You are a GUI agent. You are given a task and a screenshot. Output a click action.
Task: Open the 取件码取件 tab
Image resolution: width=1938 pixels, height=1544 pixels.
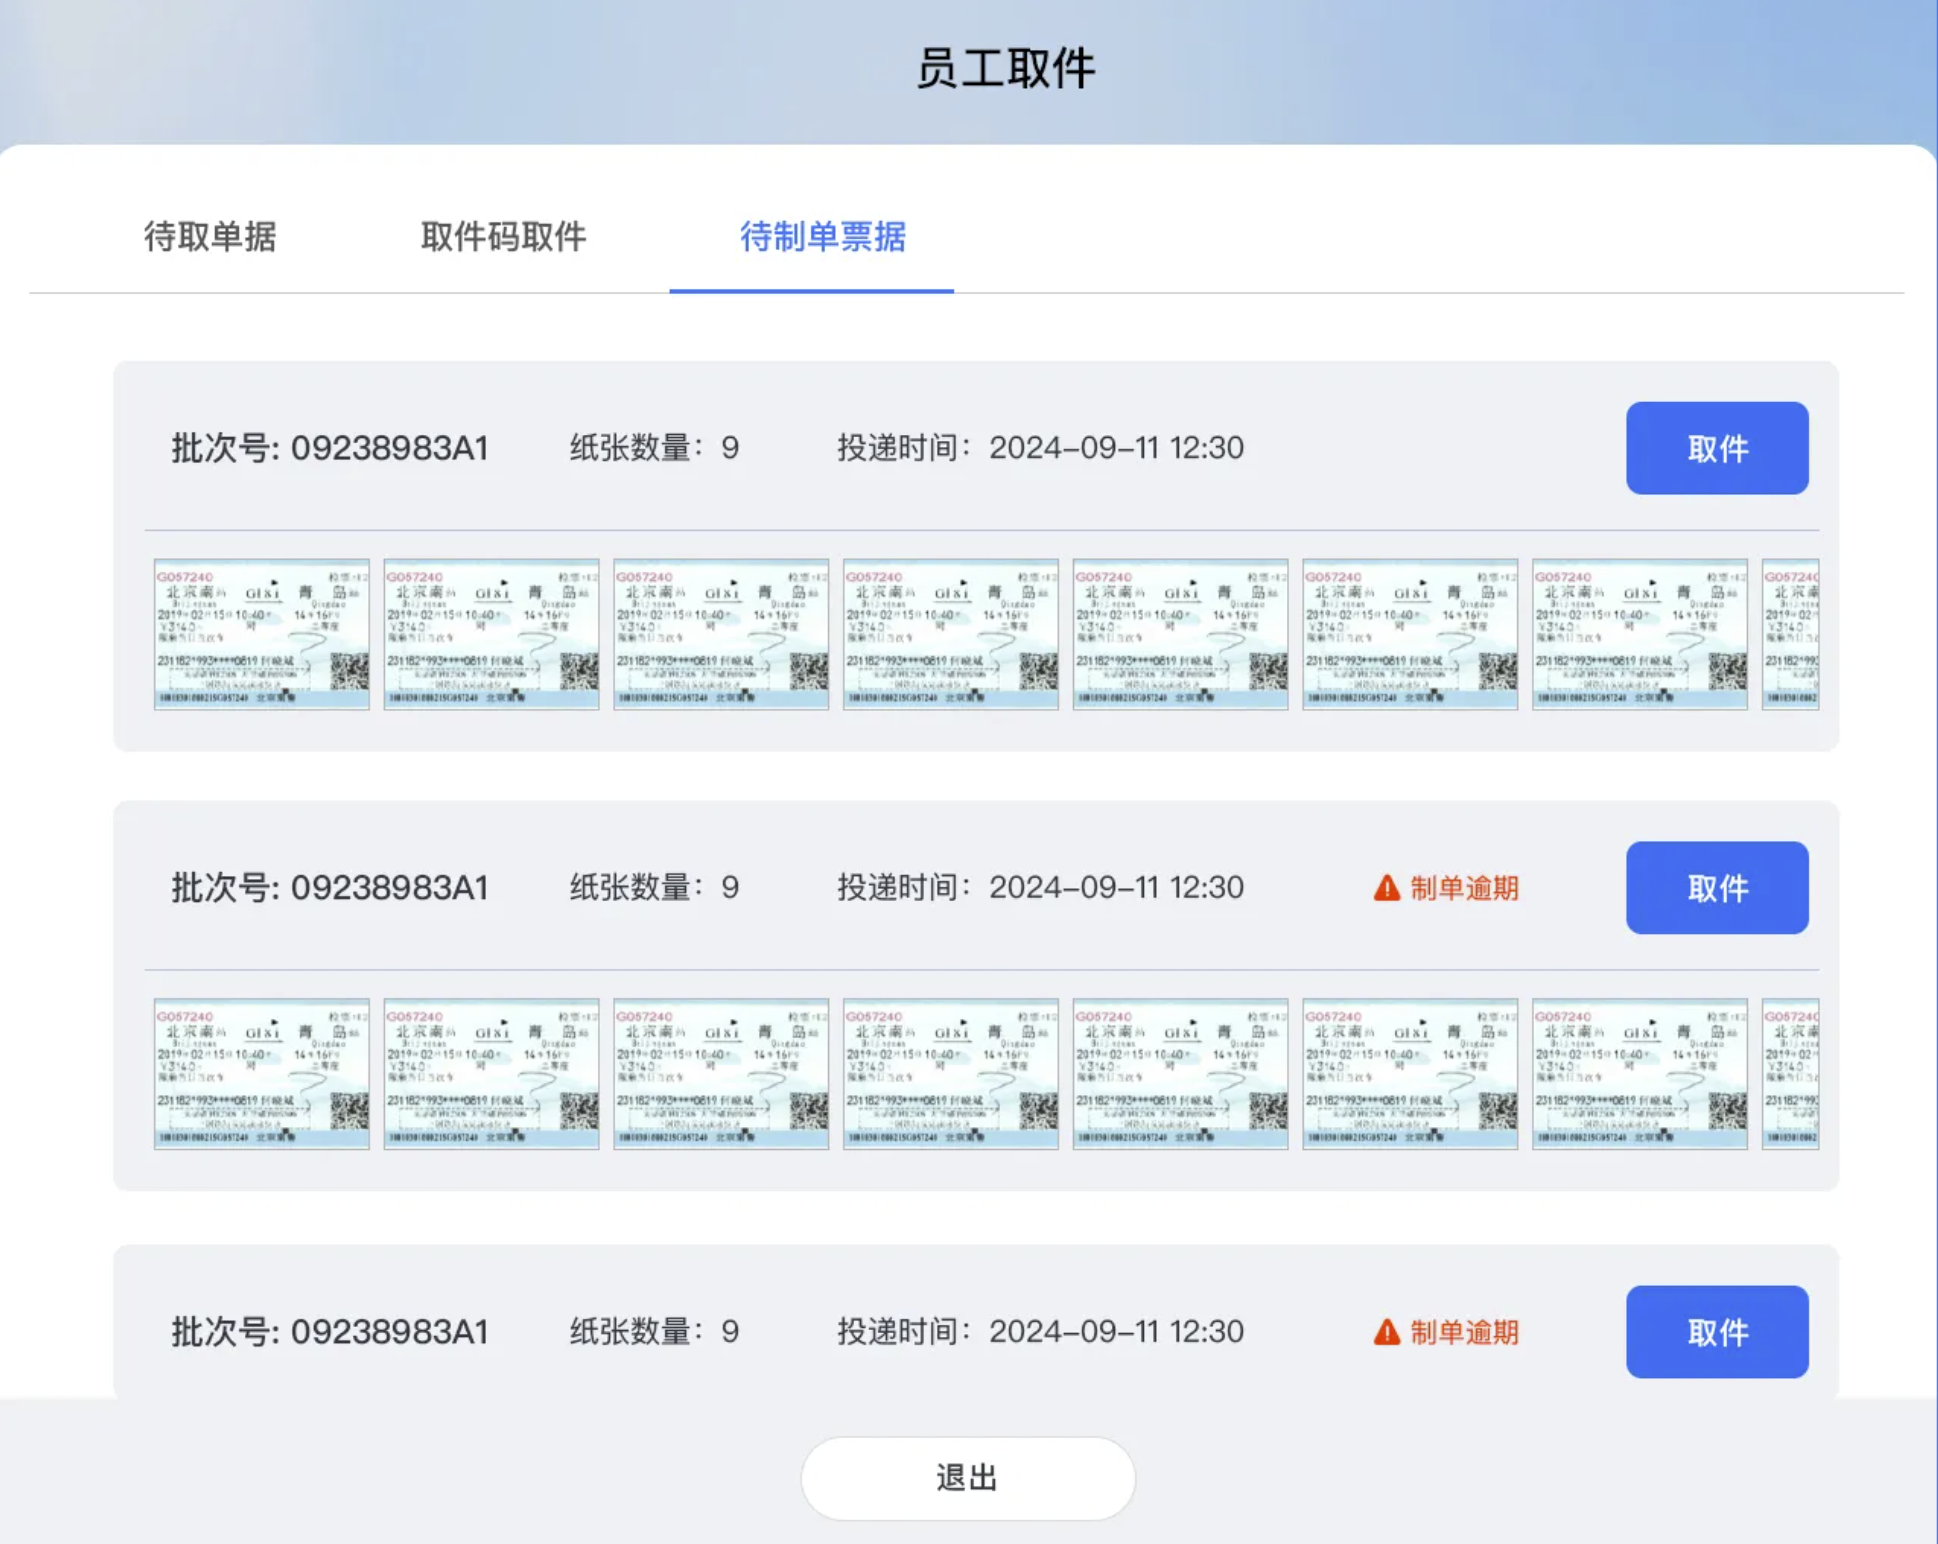[x=503, y=237]
